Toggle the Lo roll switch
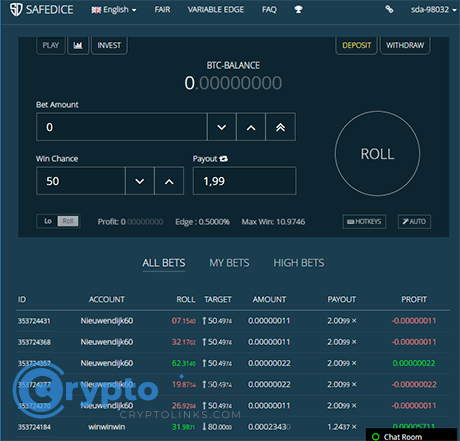460x441 pixels. click(58, 221)
